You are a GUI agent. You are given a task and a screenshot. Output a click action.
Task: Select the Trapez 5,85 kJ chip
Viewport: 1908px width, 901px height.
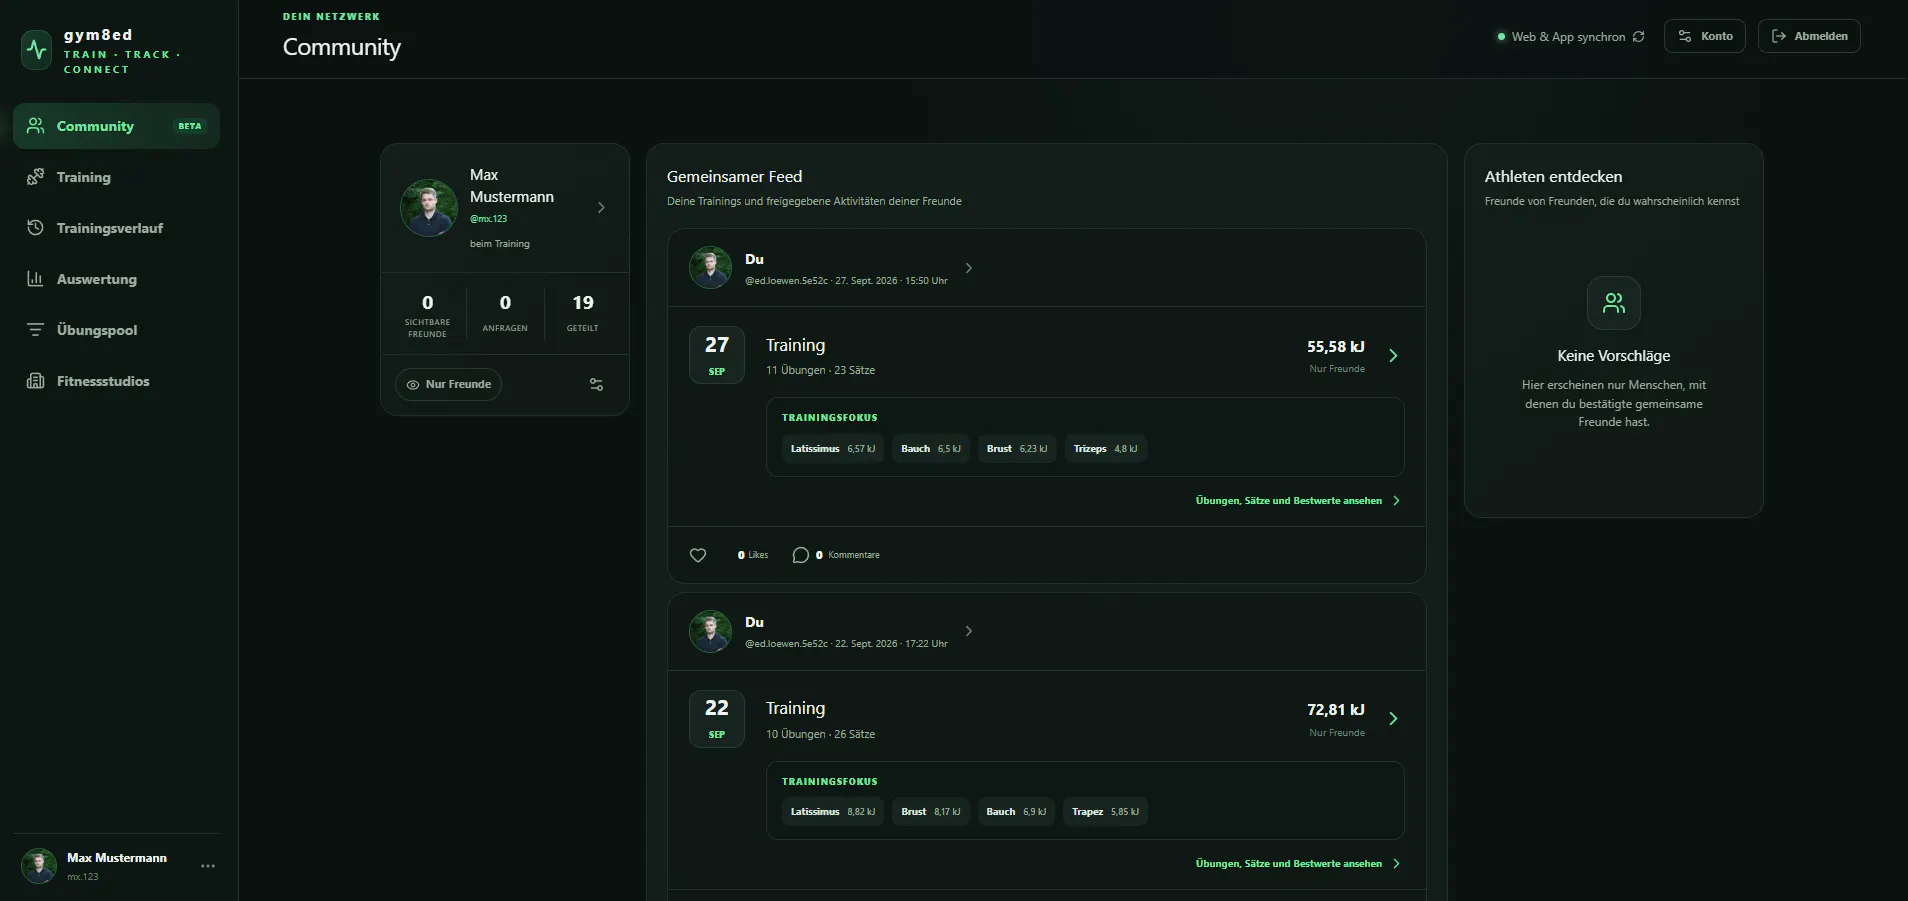(1105, 812)
